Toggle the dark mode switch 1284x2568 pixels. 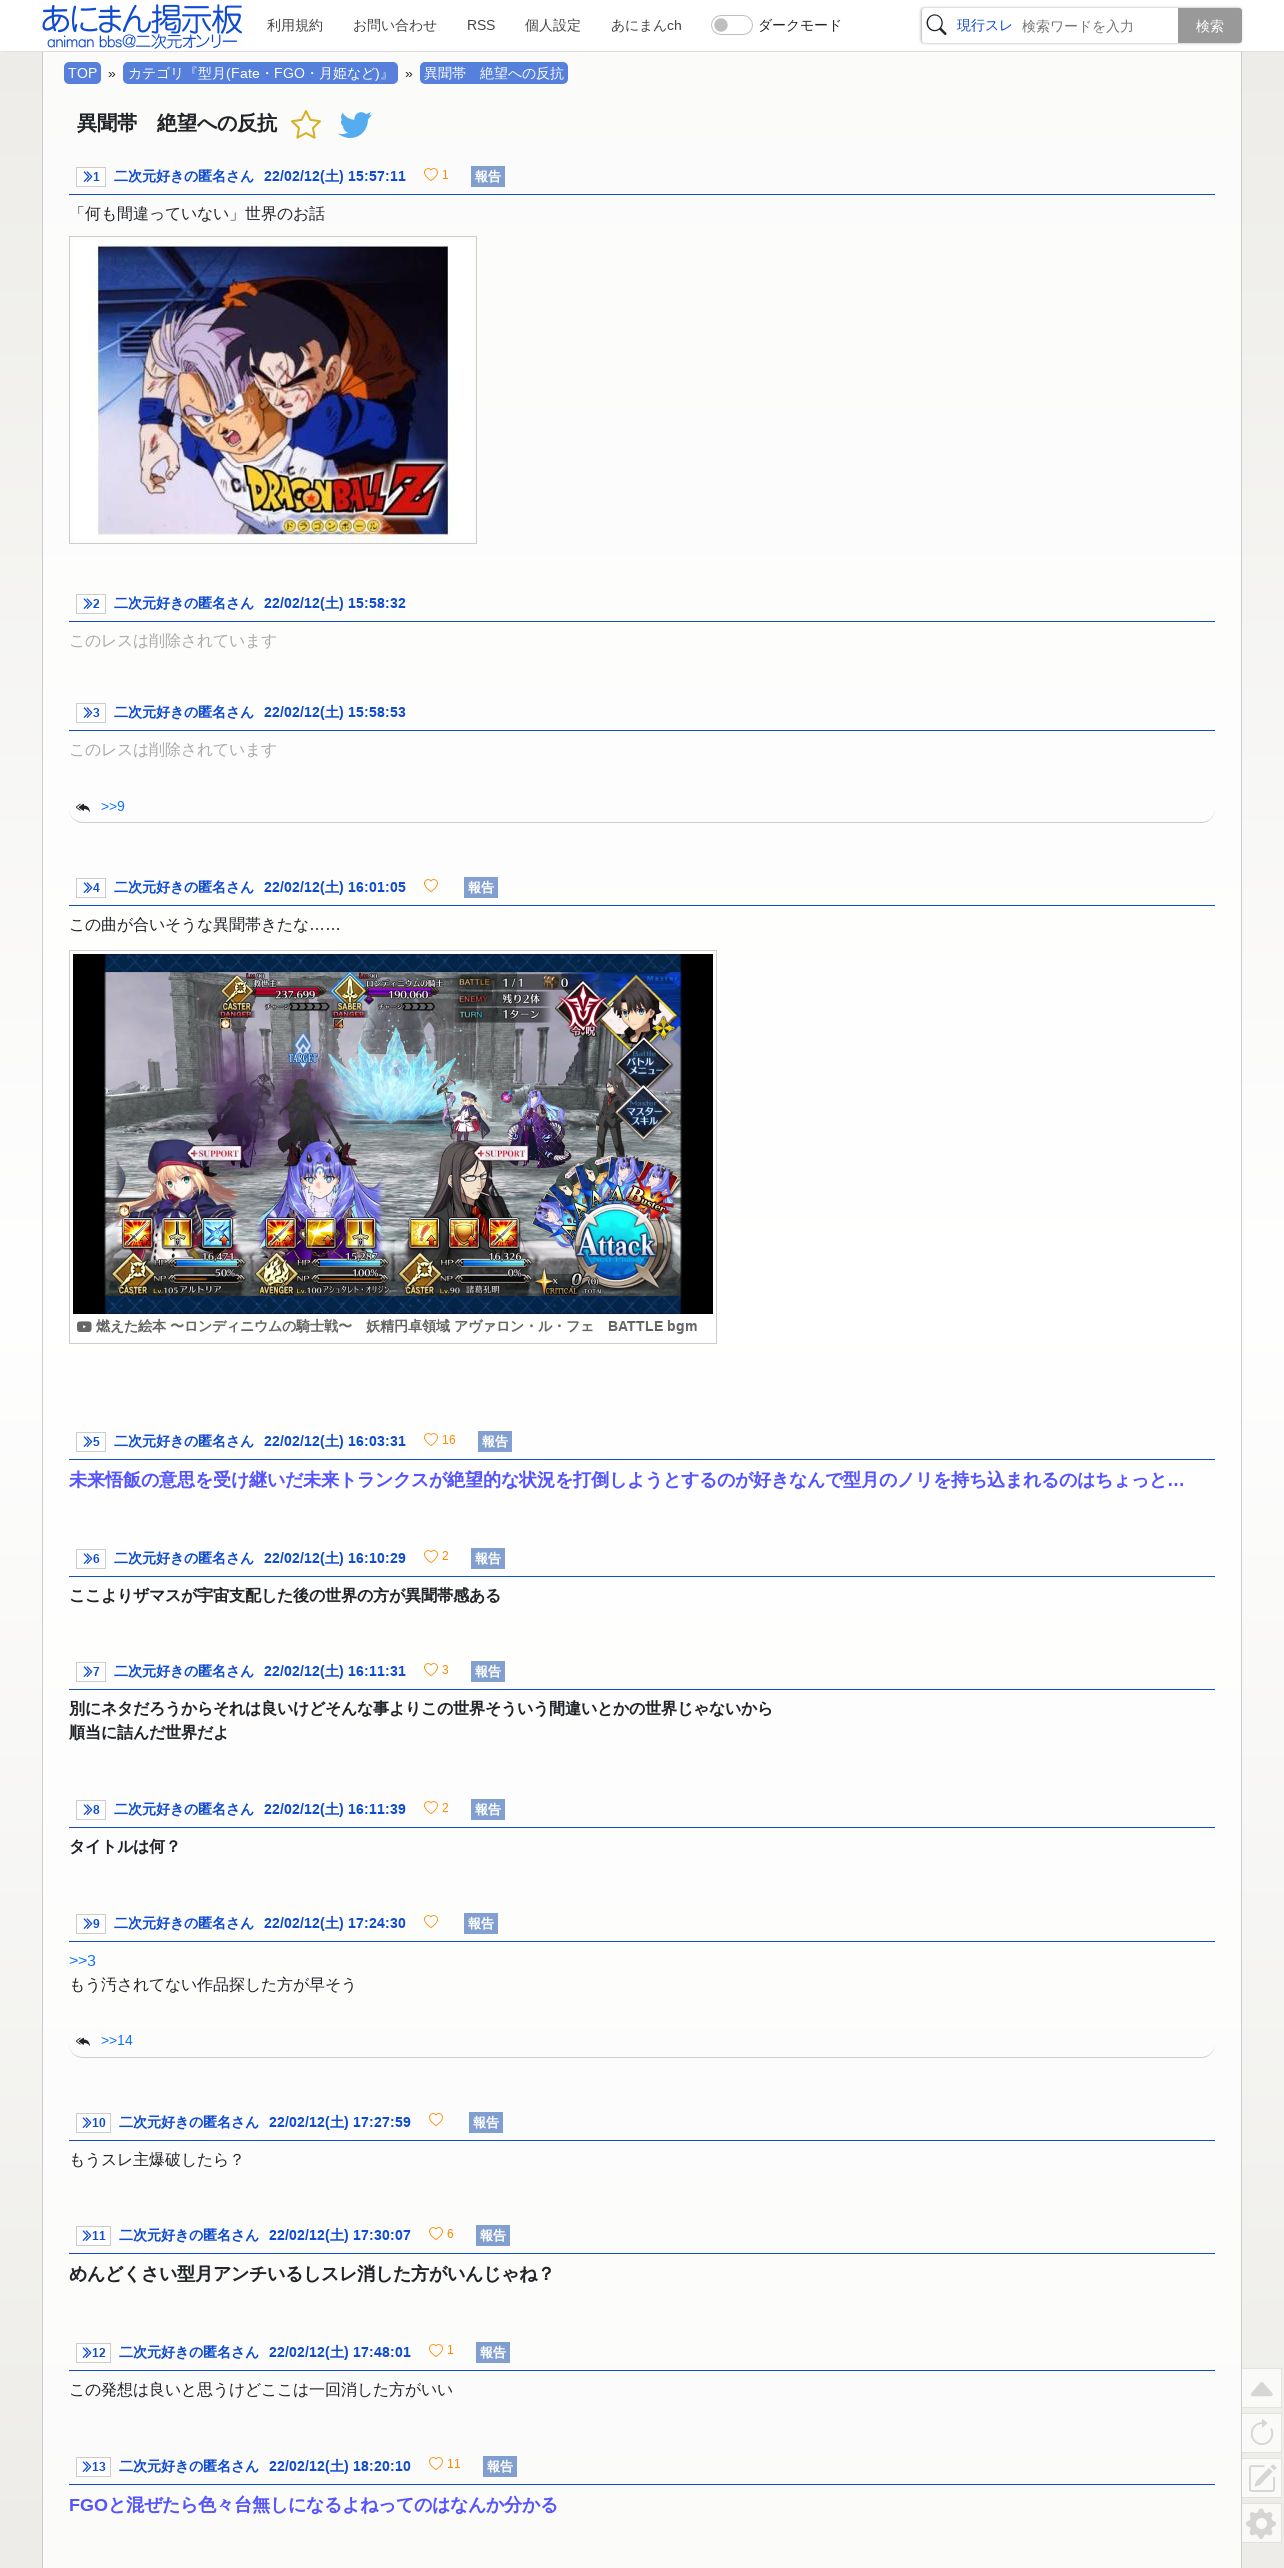(731, 25)
